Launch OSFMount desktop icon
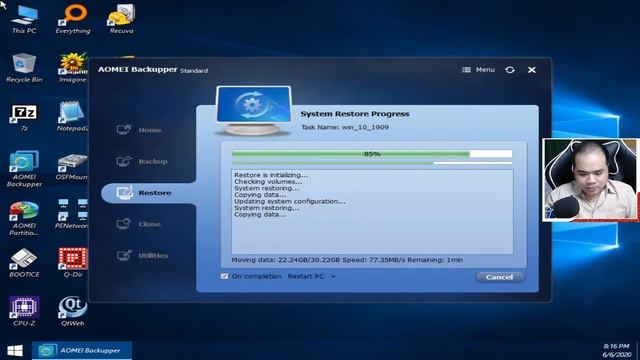Screen dimensions: 640x360 [x=72, y=167]
